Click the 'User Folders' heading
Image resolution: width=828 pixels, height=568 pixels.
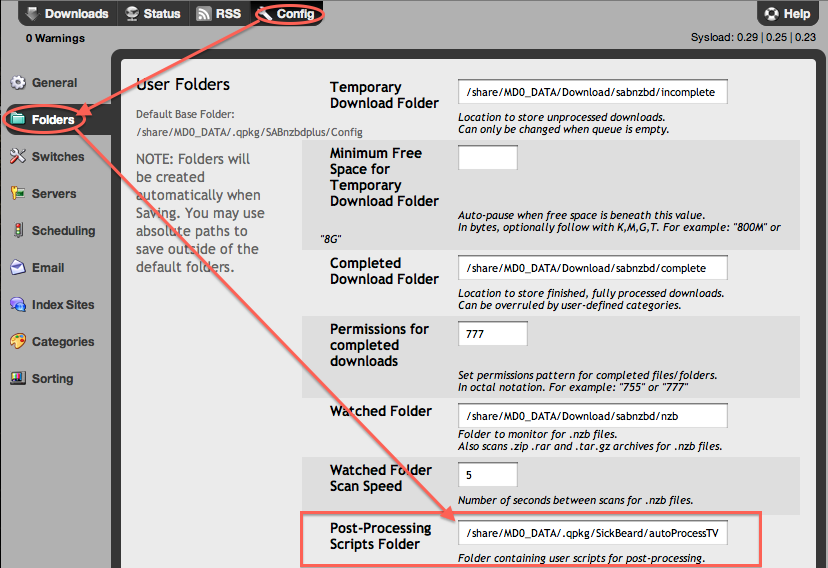point(183,84)
